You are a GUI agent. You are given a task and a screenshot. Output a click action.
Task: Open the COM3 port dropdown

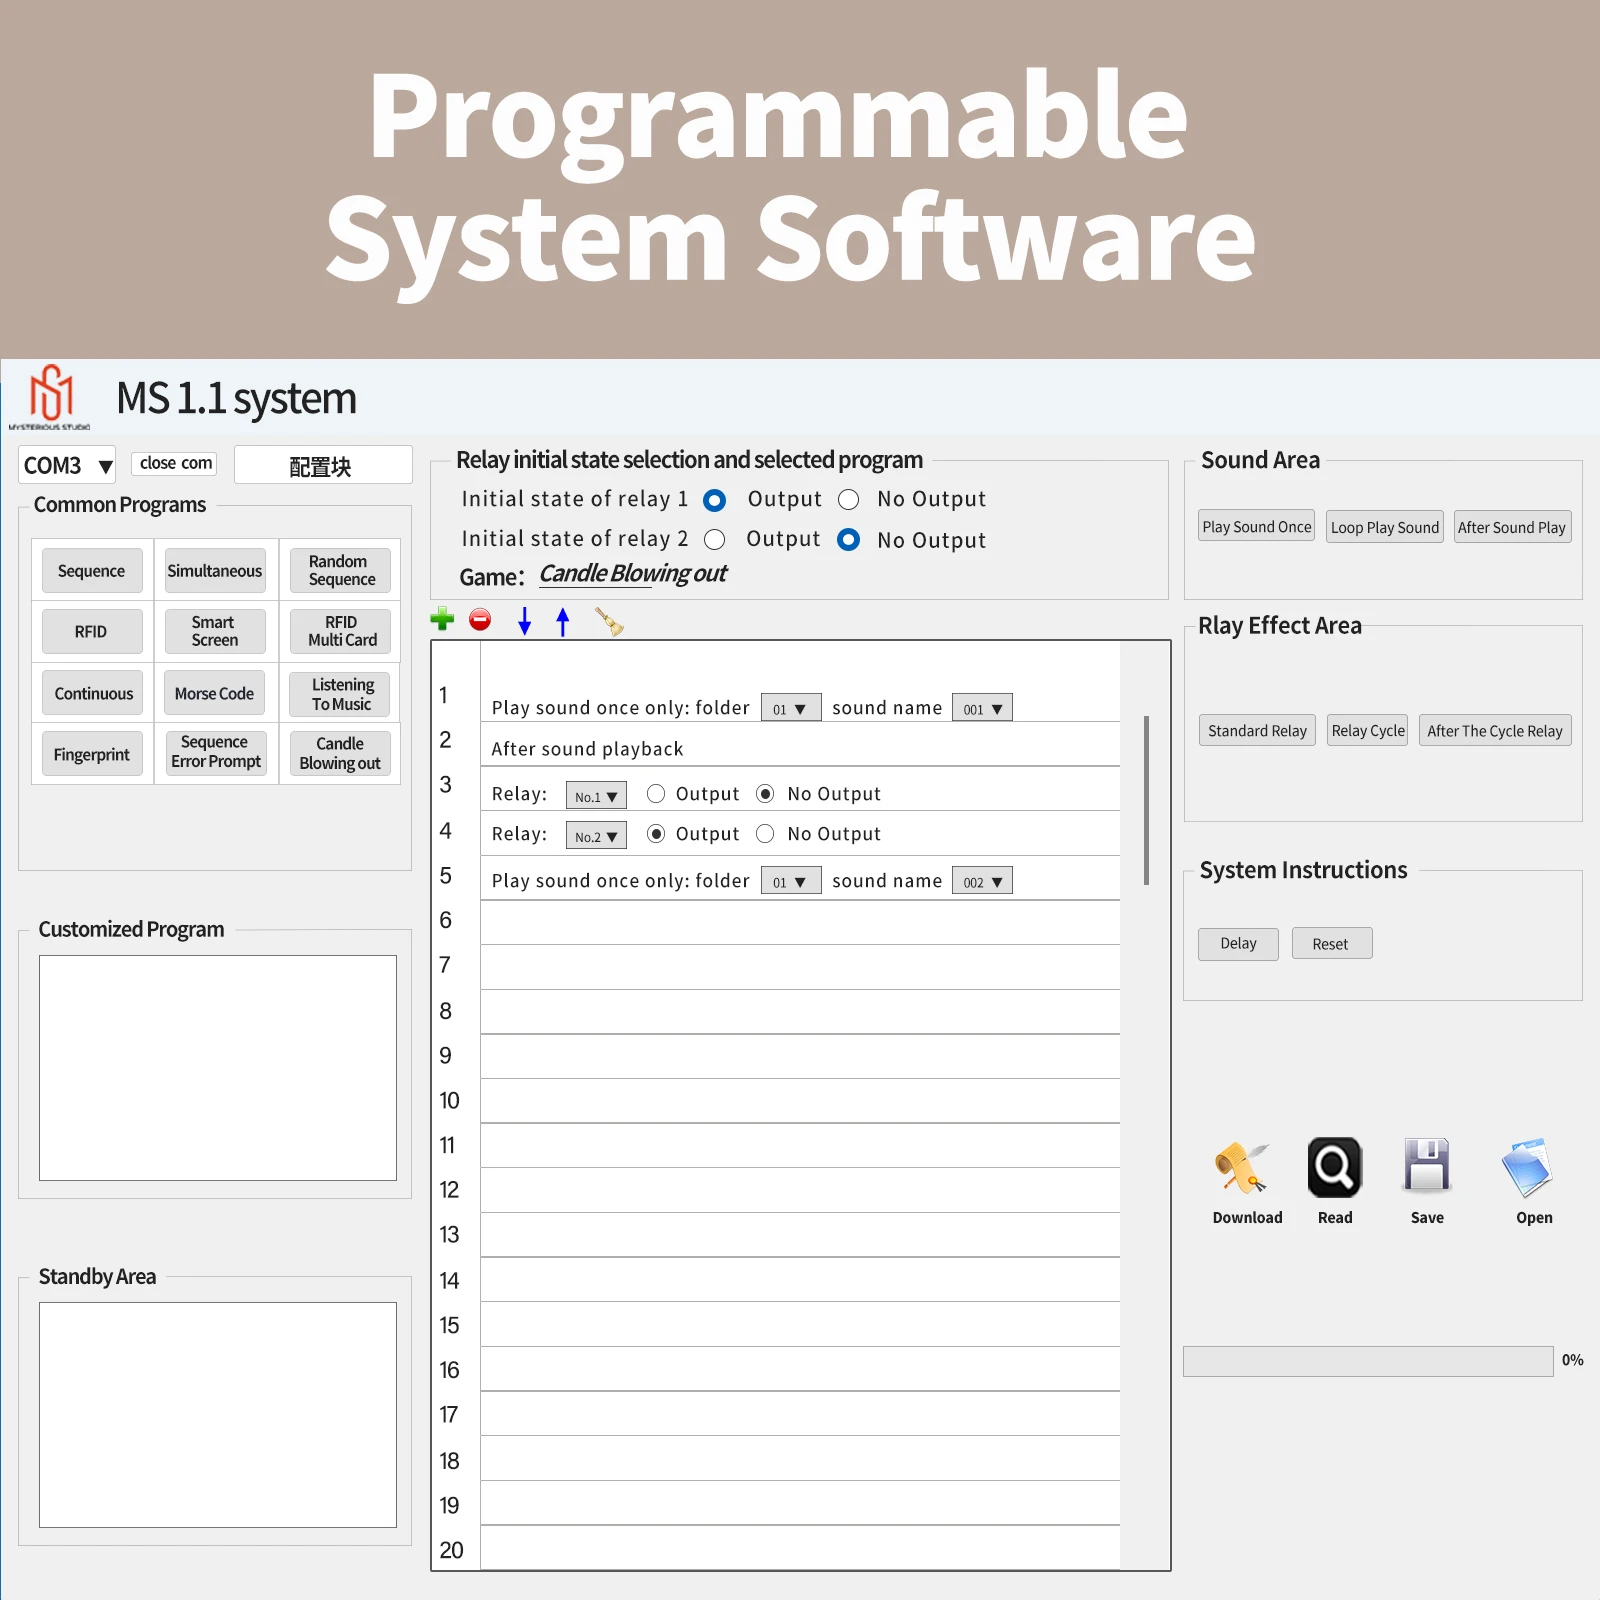coord(67,465)
